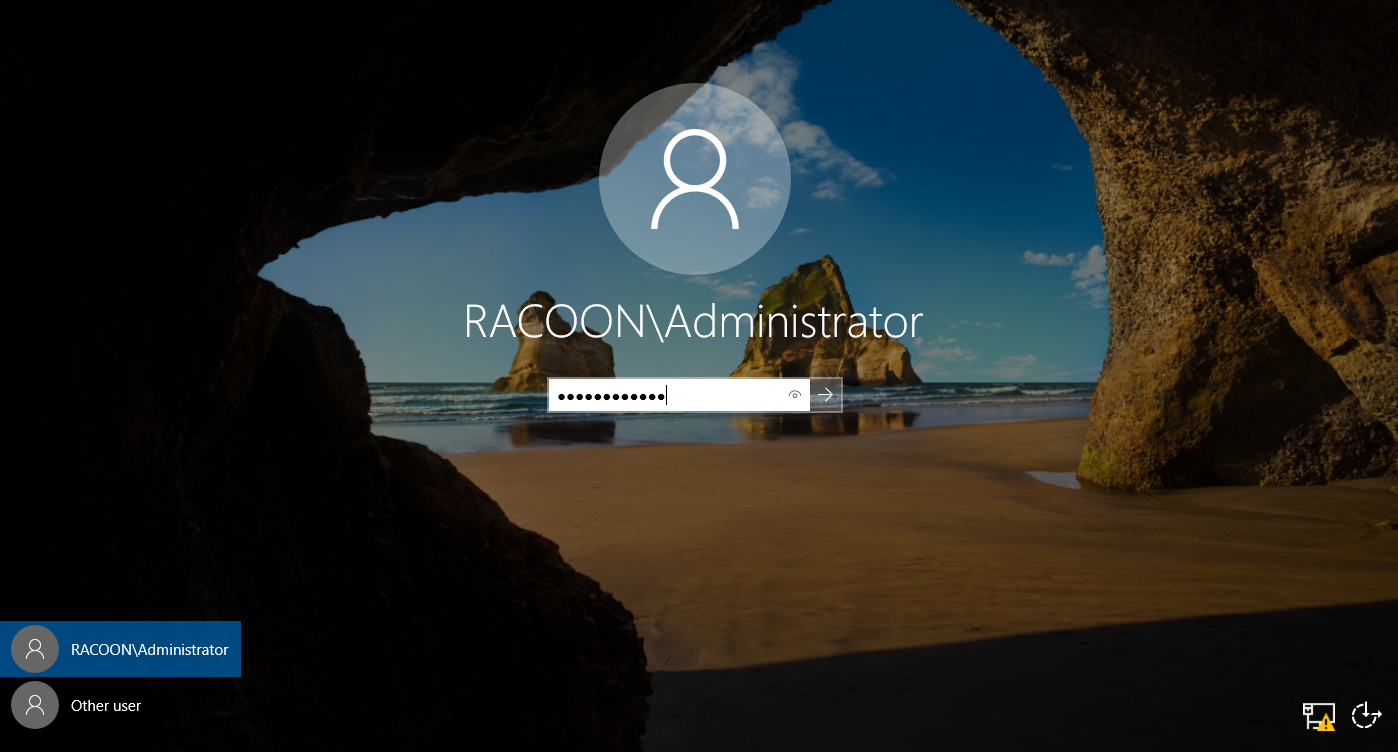This screenshot has width=1398, height=752.
Task: Hide the password by clicking the eye again
Action: click(x=795, y=395)
